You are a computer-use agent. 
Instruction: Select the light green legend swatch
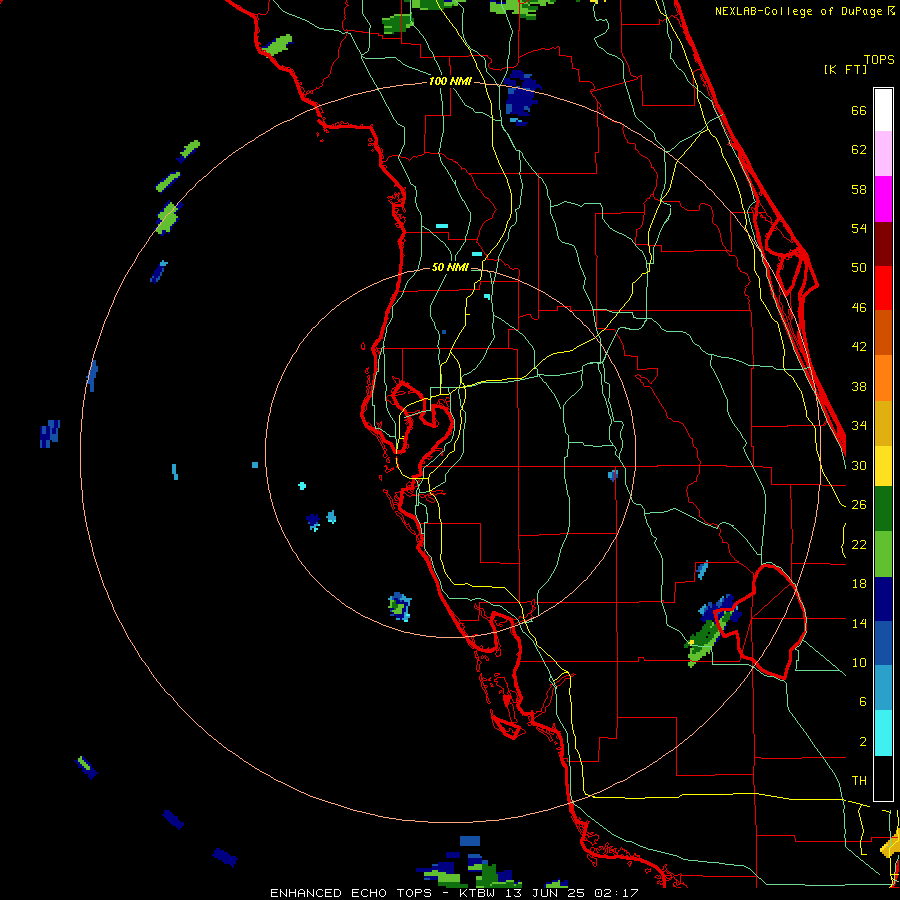pos(883,554)
